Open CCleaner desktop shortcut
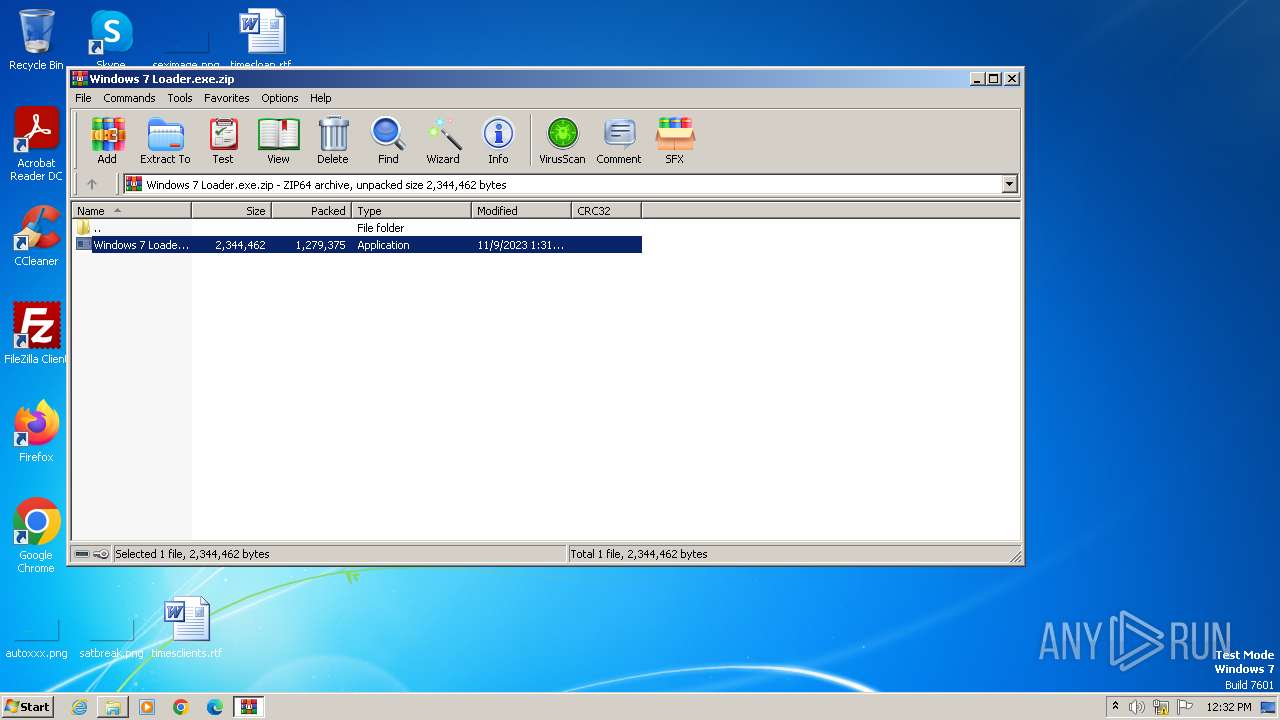 [x=36, y=236]
